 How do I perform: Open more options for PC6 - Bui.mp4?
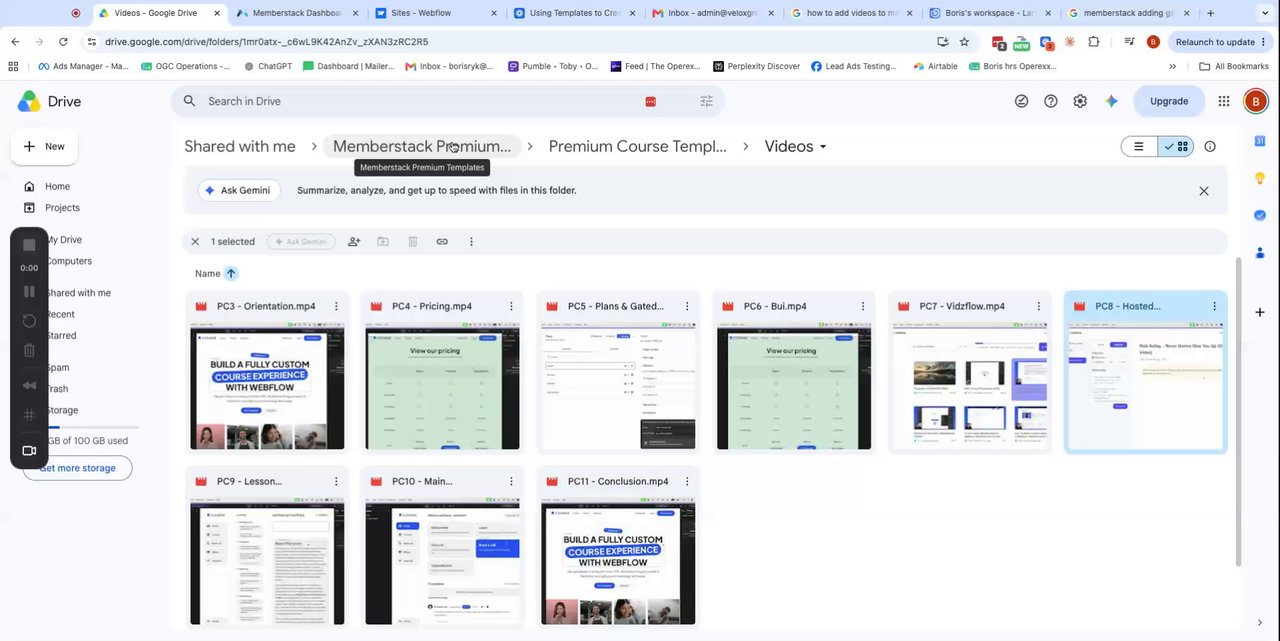[x=863, y=306]
